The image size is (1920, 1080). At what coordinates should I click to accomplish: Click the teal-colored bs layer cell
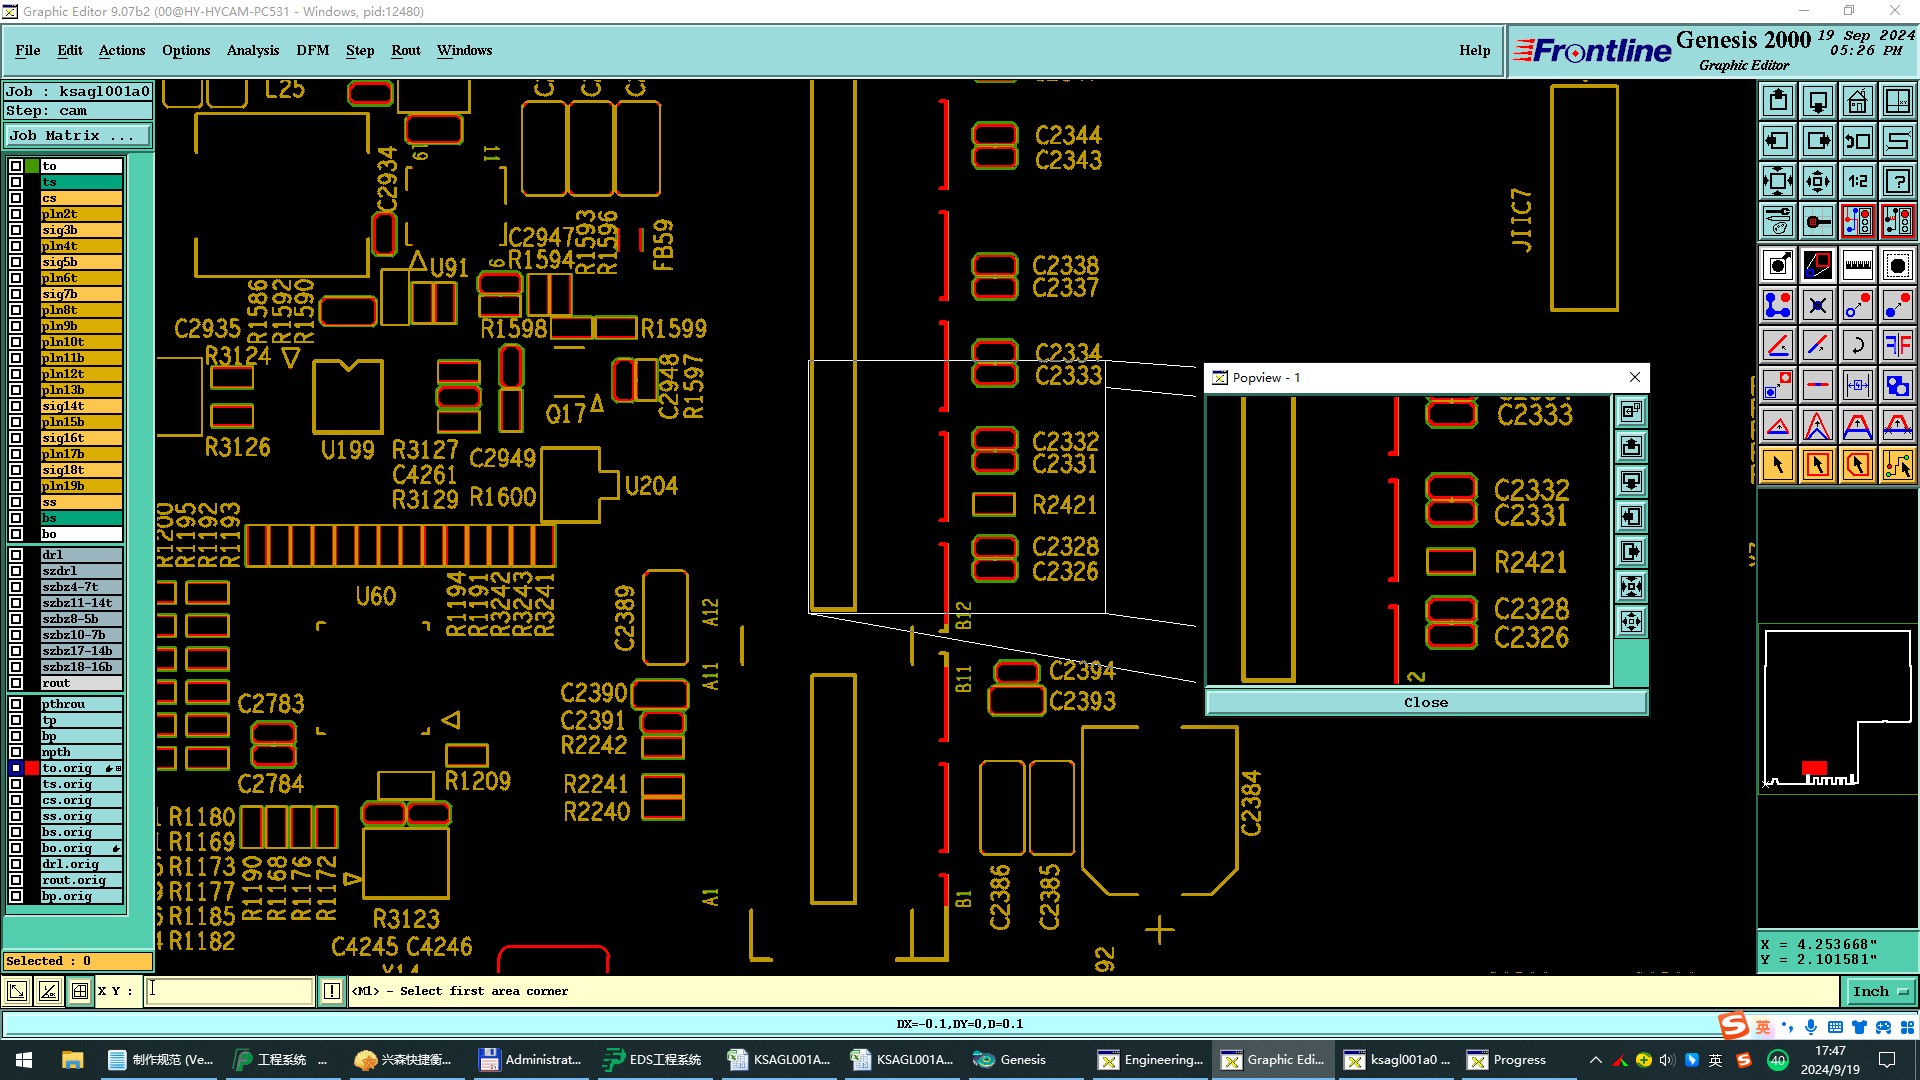point(81,518)
